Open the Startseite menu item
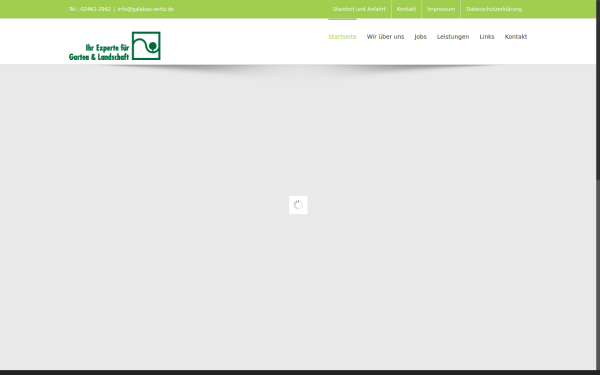Viewport: 600px width, 375px height. [x=342, y=37]
